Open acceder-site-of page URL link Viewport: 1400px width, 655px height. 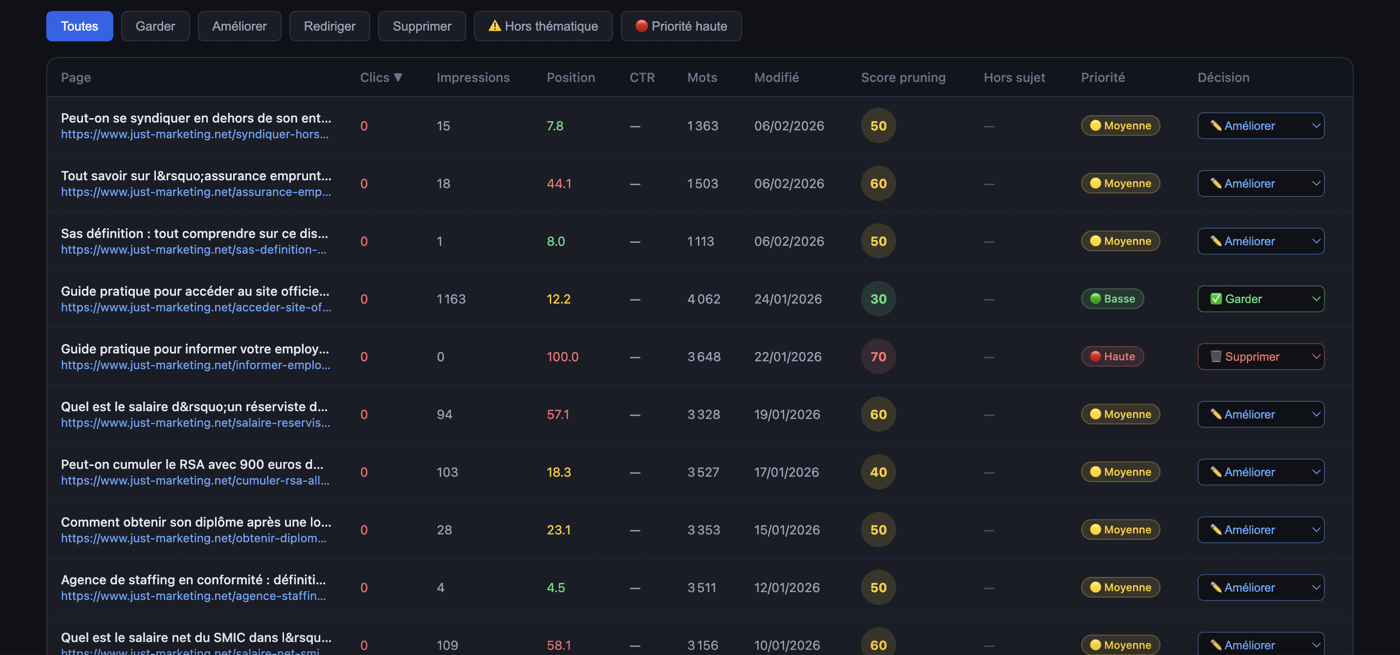(x=196, y=307)
